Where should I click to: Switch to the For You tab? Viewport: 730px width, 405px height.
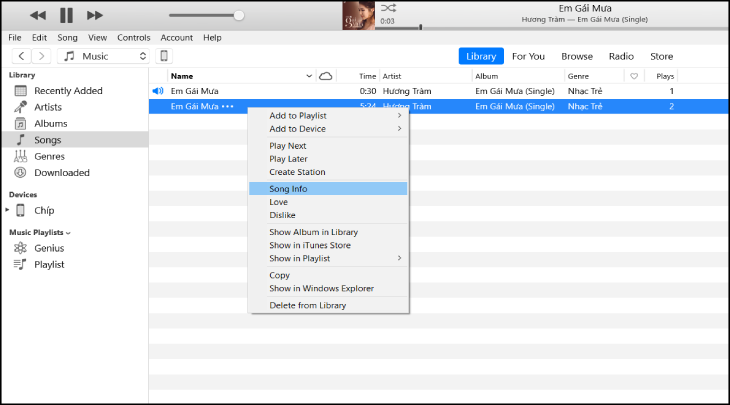528,56
